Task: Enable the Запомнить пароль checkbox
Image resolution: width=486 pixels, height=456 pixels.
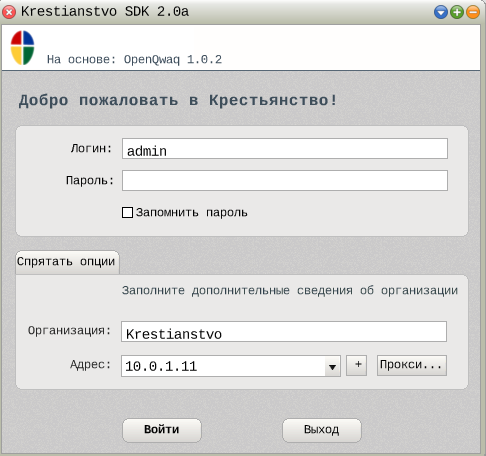Action: coord(127,212)
